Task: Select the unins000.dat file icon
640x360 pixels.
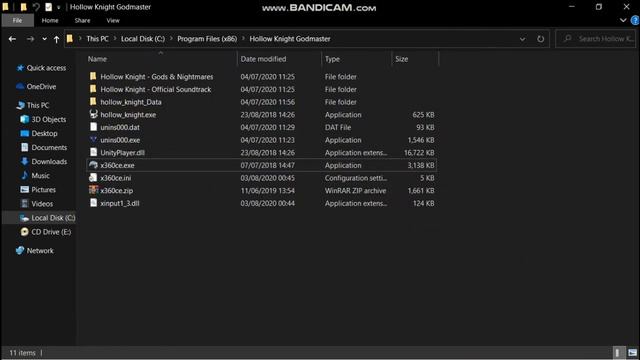Action: [x=93, y=127]
